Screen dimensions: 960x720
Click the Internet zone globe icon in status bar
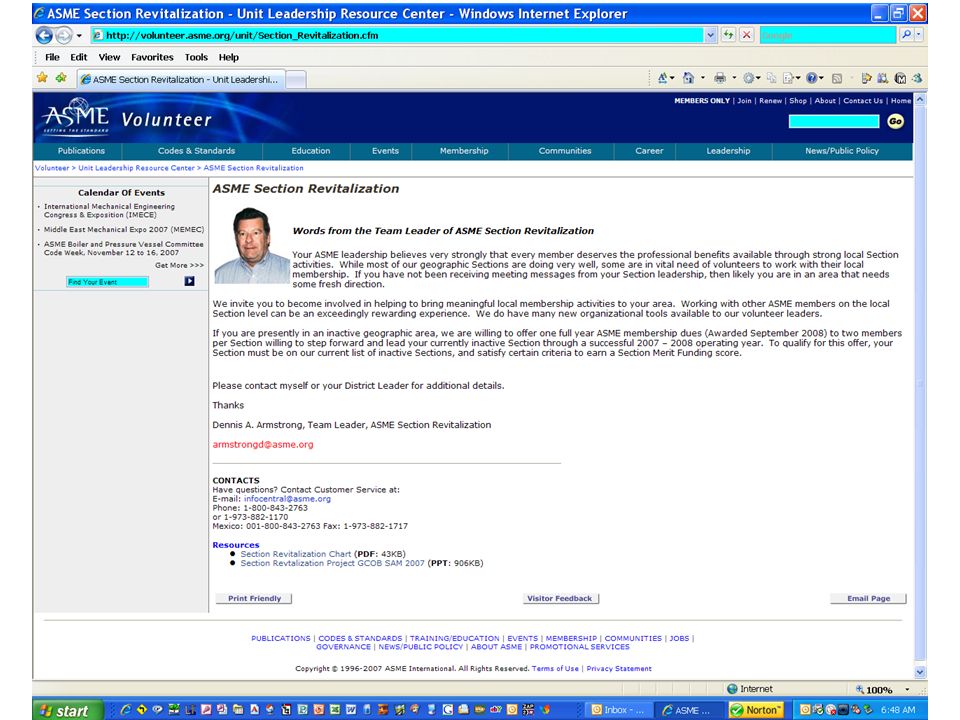(x=732, y=689)
